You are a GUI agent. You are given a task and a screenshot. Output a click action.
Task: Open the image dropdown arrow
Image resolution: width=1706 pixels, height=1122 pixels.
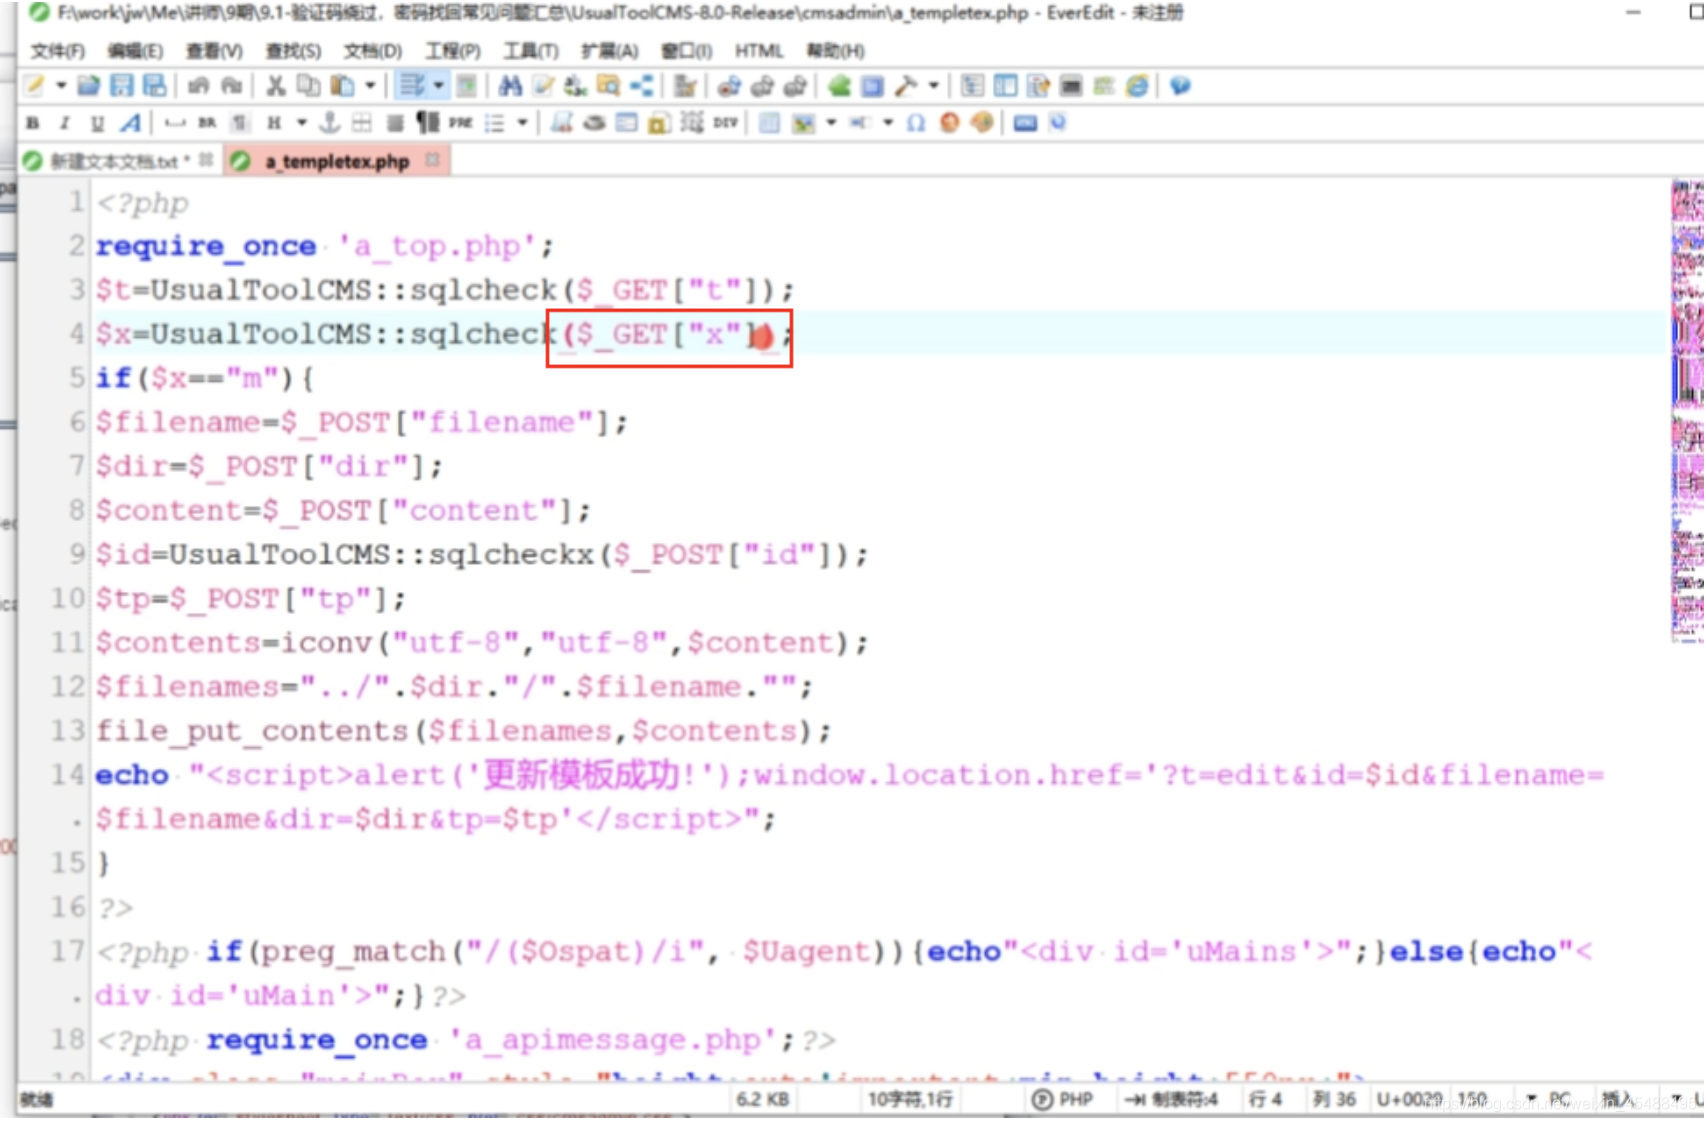pos(831,123)
